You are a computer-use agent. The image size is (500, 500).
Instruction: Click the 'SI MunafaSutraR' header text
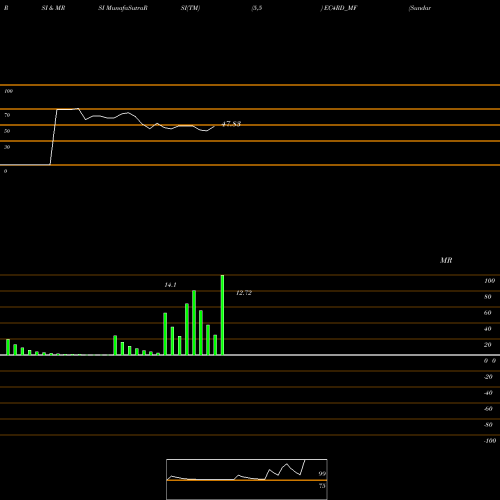(x=123, y=8)
